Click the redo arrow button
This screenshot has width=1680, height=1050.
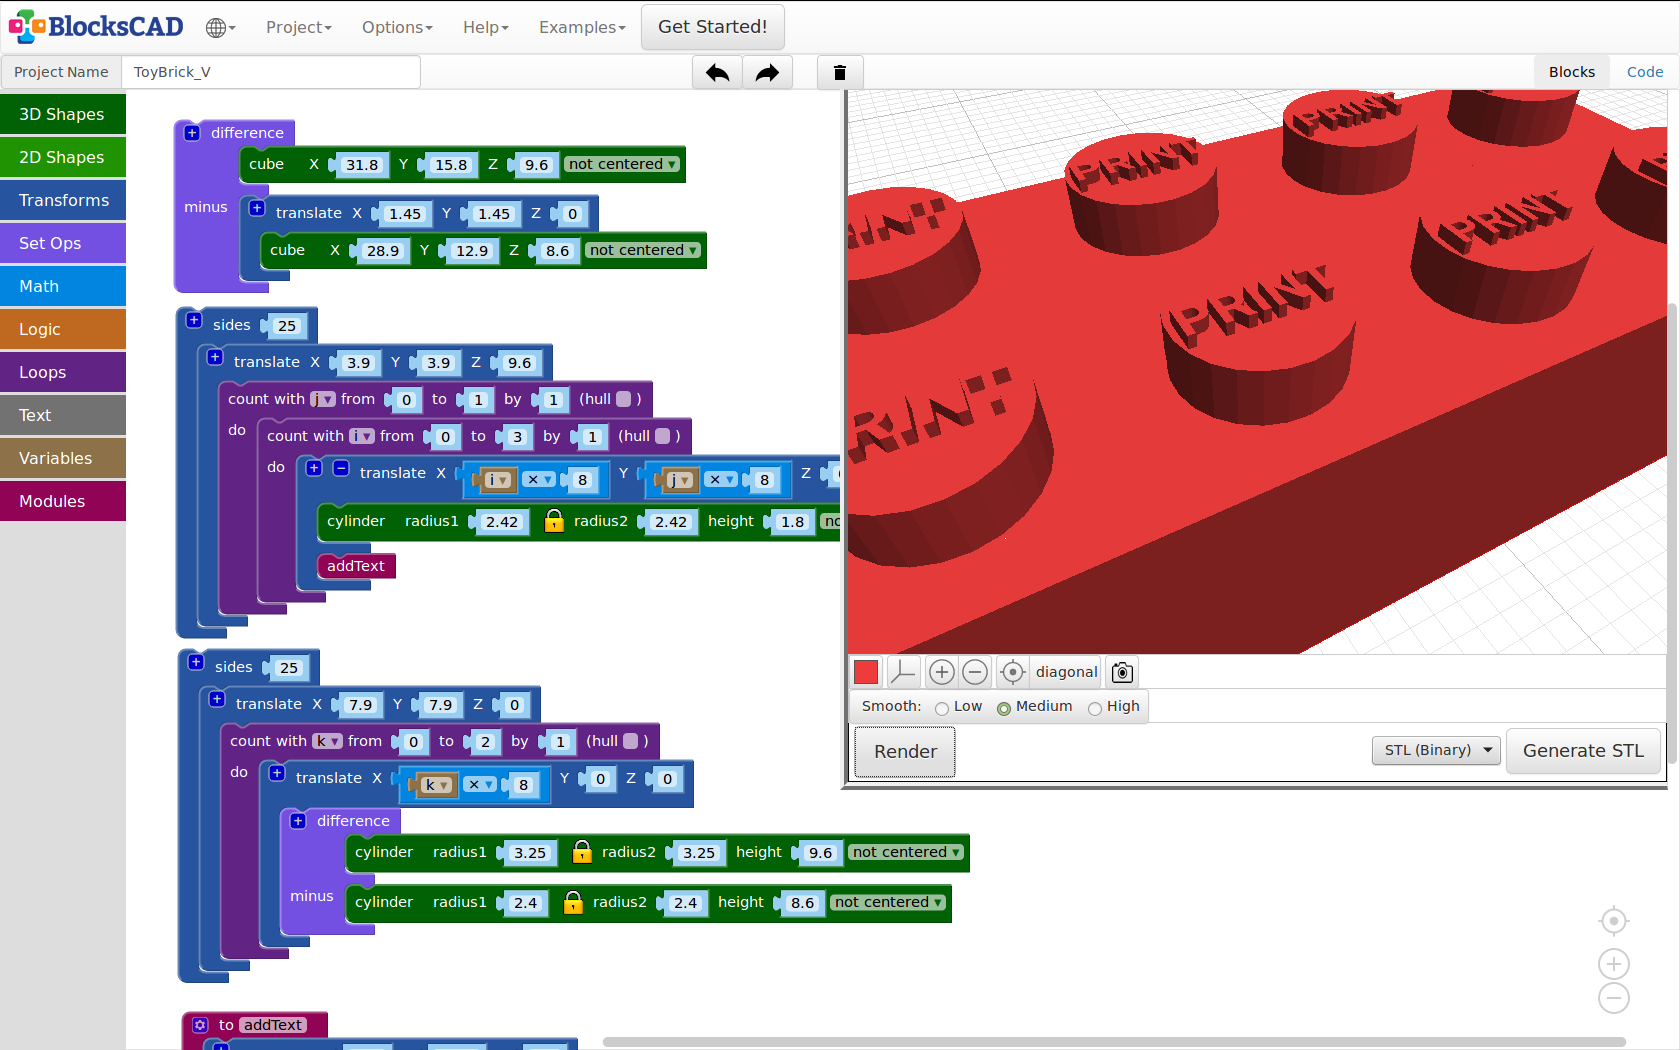click(767, 72)
